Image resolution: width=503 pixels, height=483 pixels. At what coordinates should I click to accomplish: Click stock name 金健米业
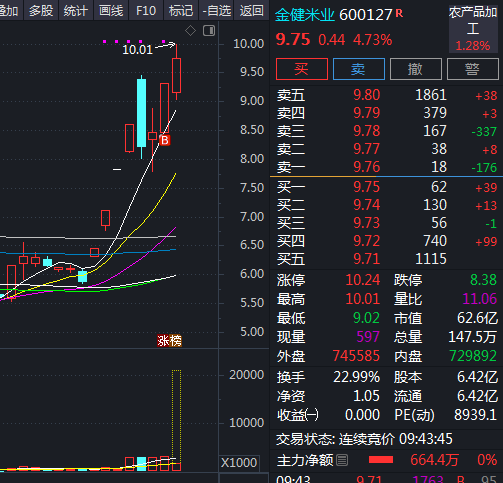pyautogui.click(x=305, y=15)
